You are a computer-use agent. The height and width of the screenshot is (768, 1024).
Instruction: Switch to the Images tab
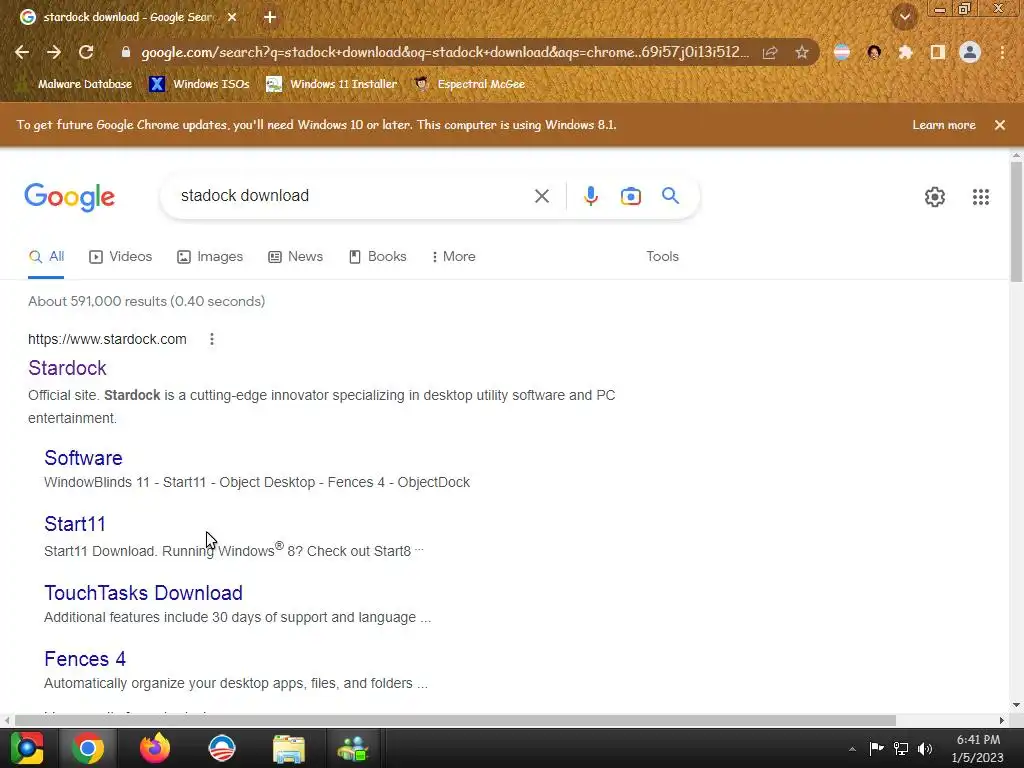tap(210, 257)
